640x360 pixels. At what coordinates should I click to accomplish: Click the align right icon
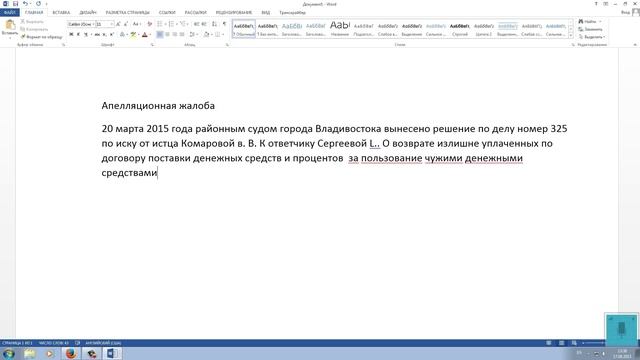click(x=175, y=35)
